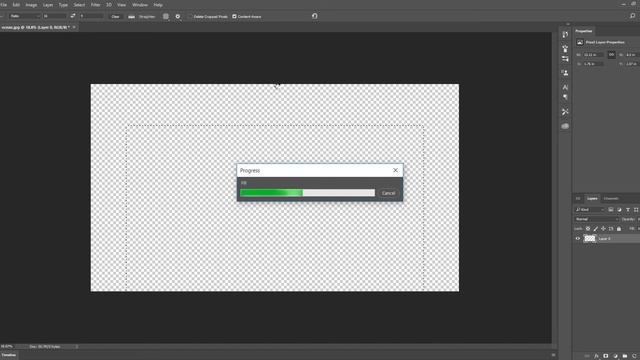Open the Paragraph panel icon
This screenshot has width=640, height=360.
coord(565,97)
